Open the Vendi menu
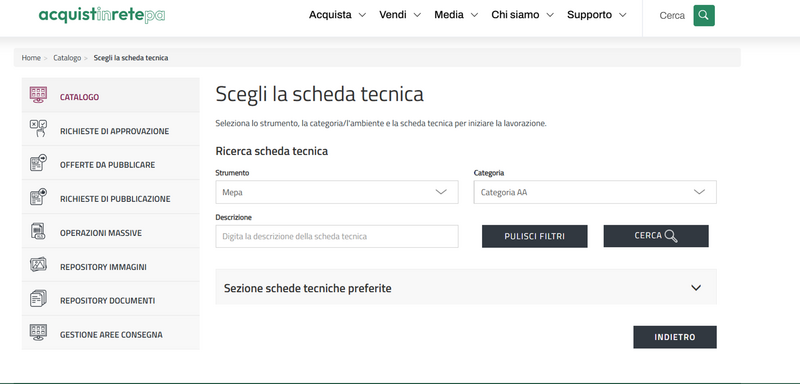Viewport: 800px width, 384px height. 400,15
